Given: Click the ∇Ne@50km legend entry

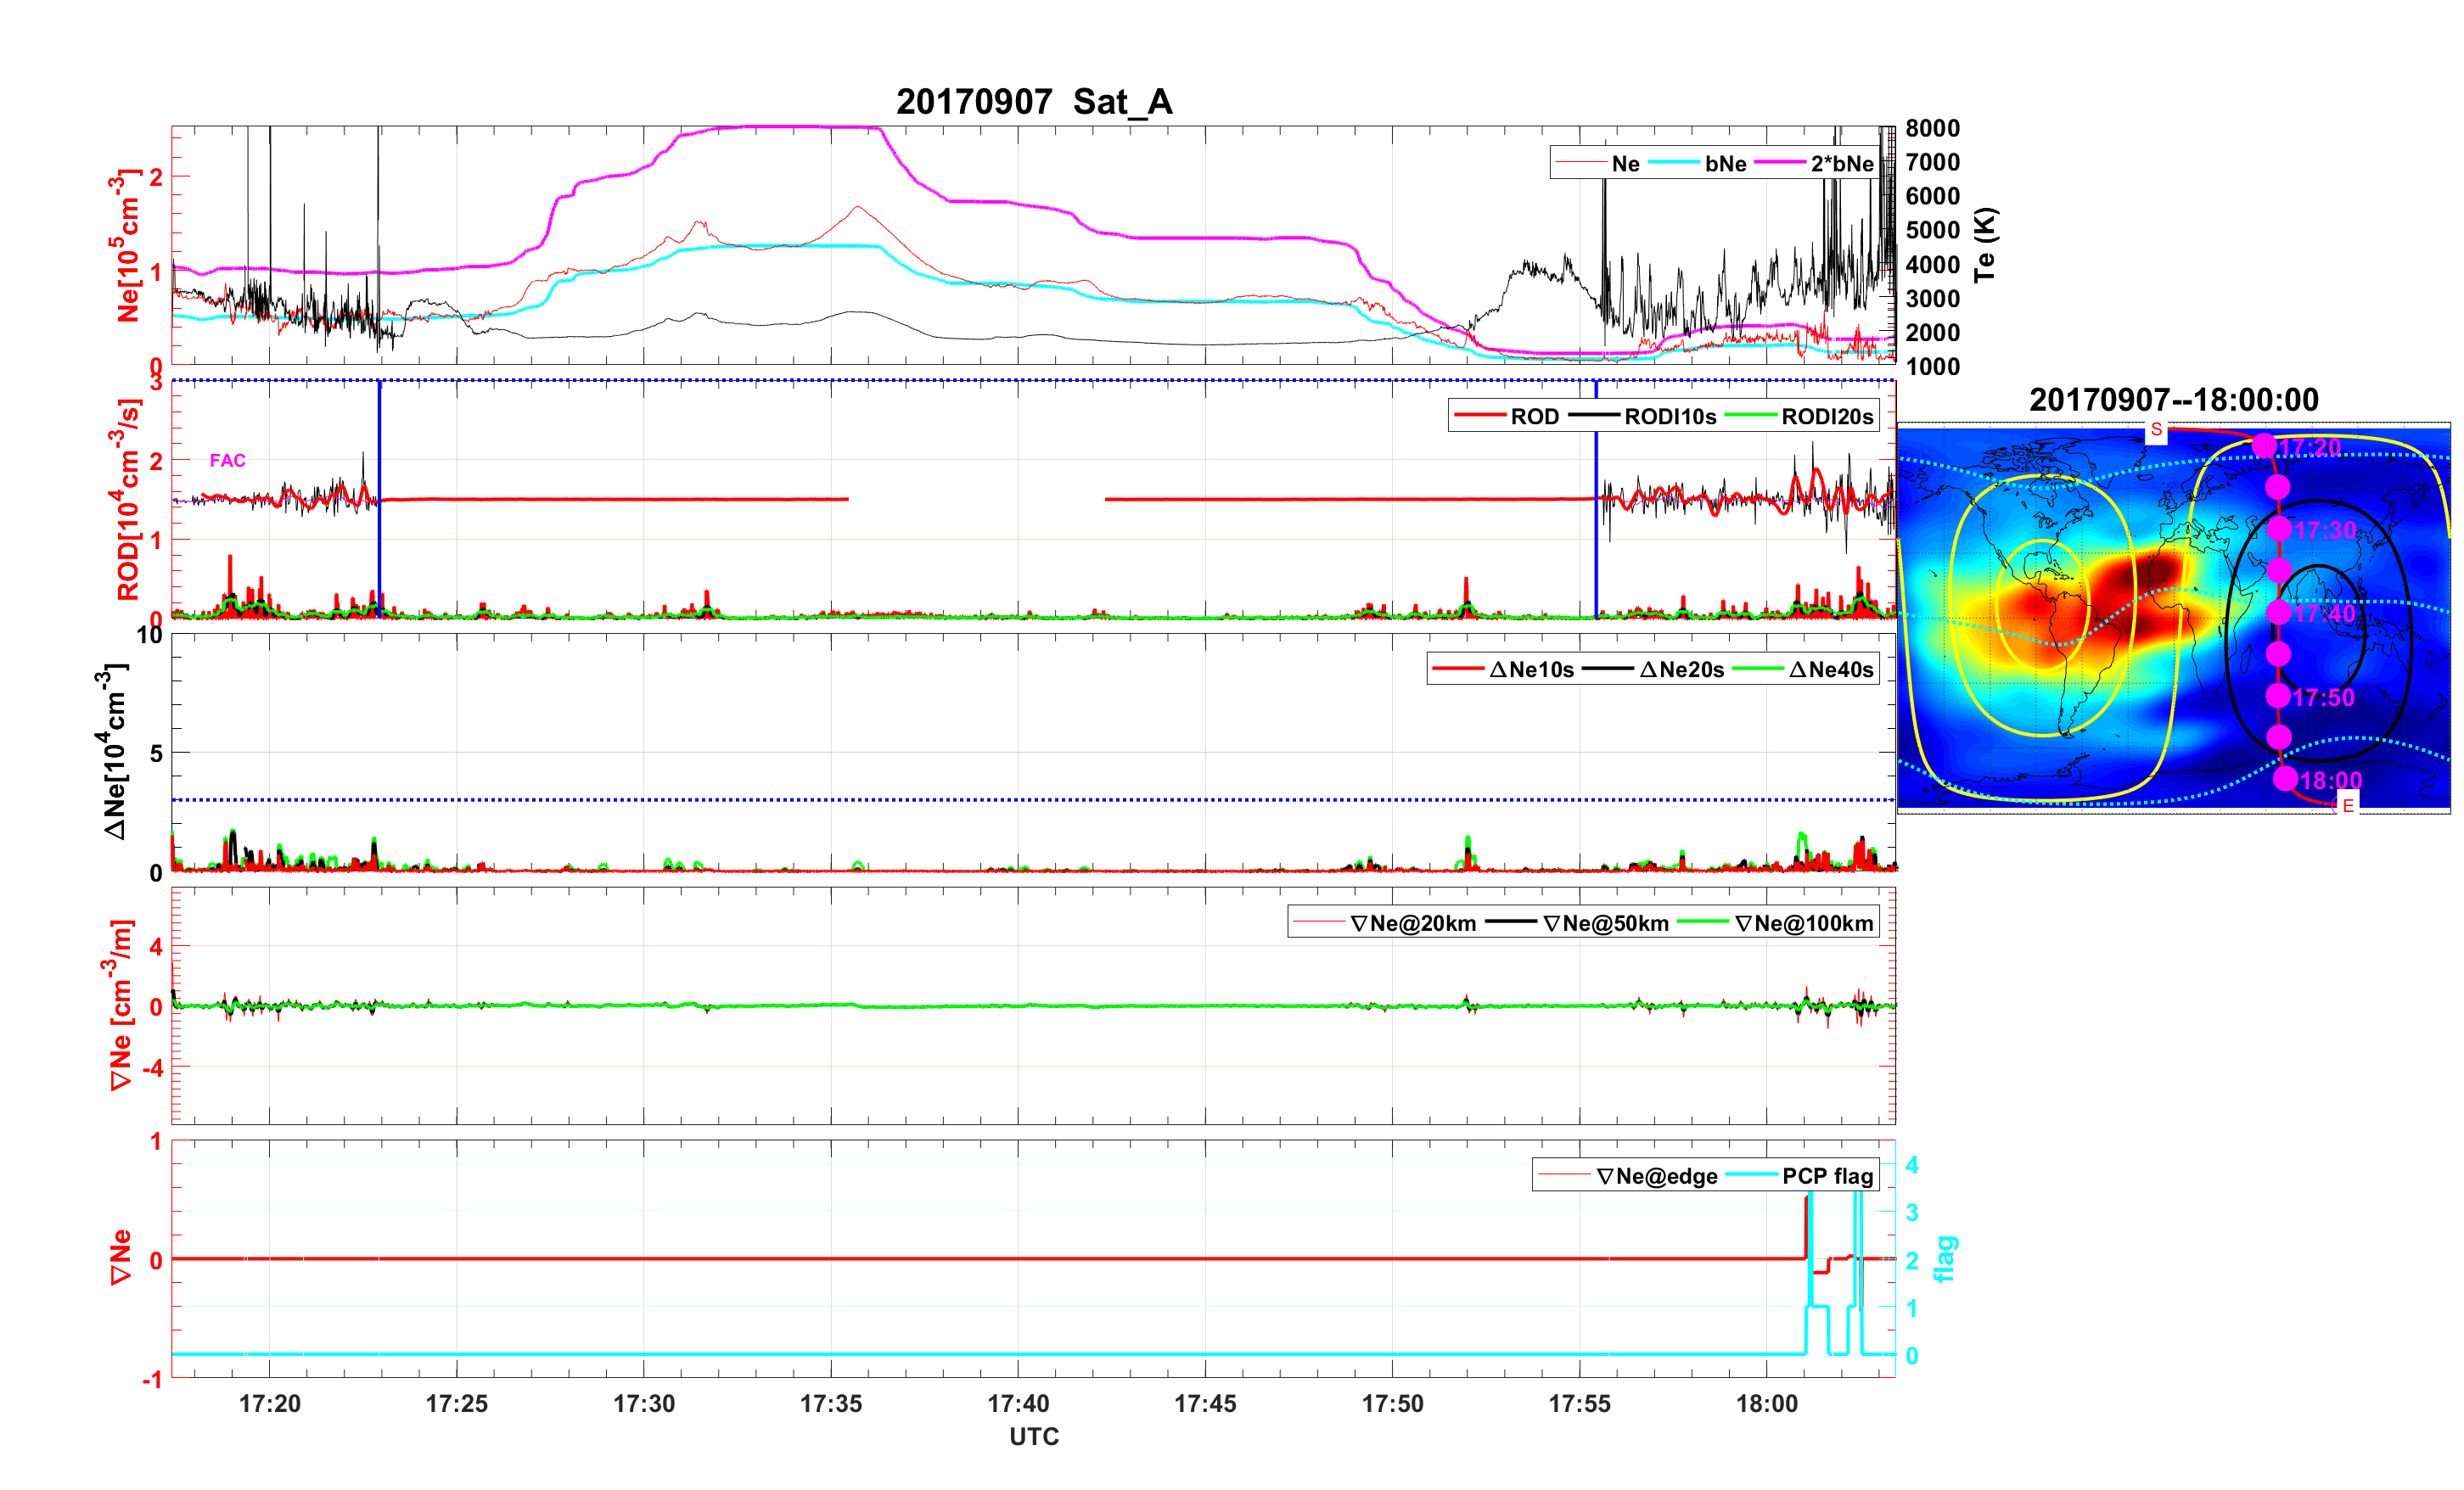Looking at the screenshot, I should (x=1605, y=923).
